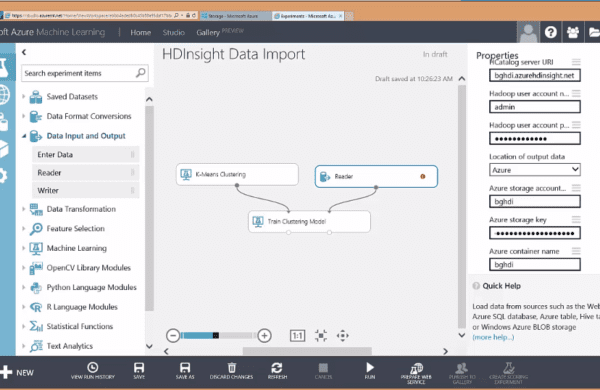Click canvas horizontal scrollbar right arrow
Viewport: 600px width, 390px height.
pos(445,351)
